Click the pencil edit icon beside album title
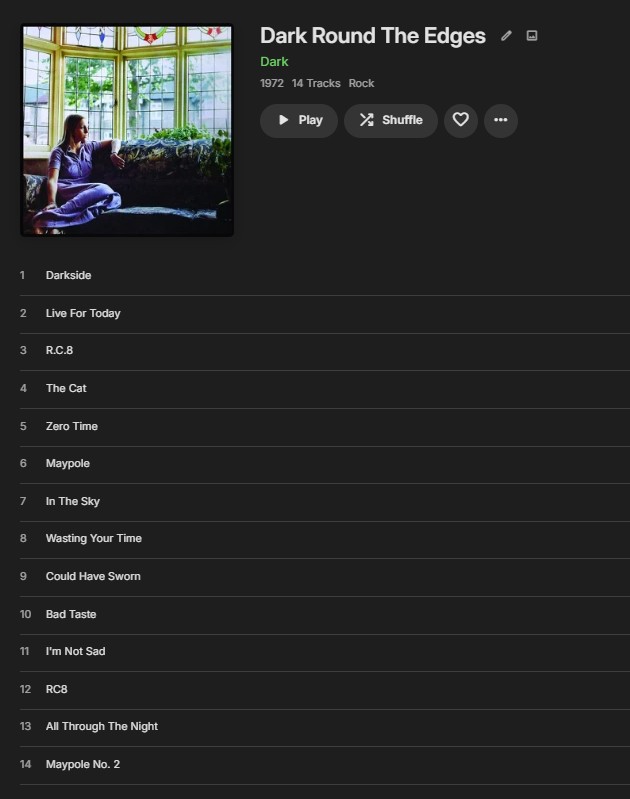Viewport: 630px width, 799px height. coord(506,36)
